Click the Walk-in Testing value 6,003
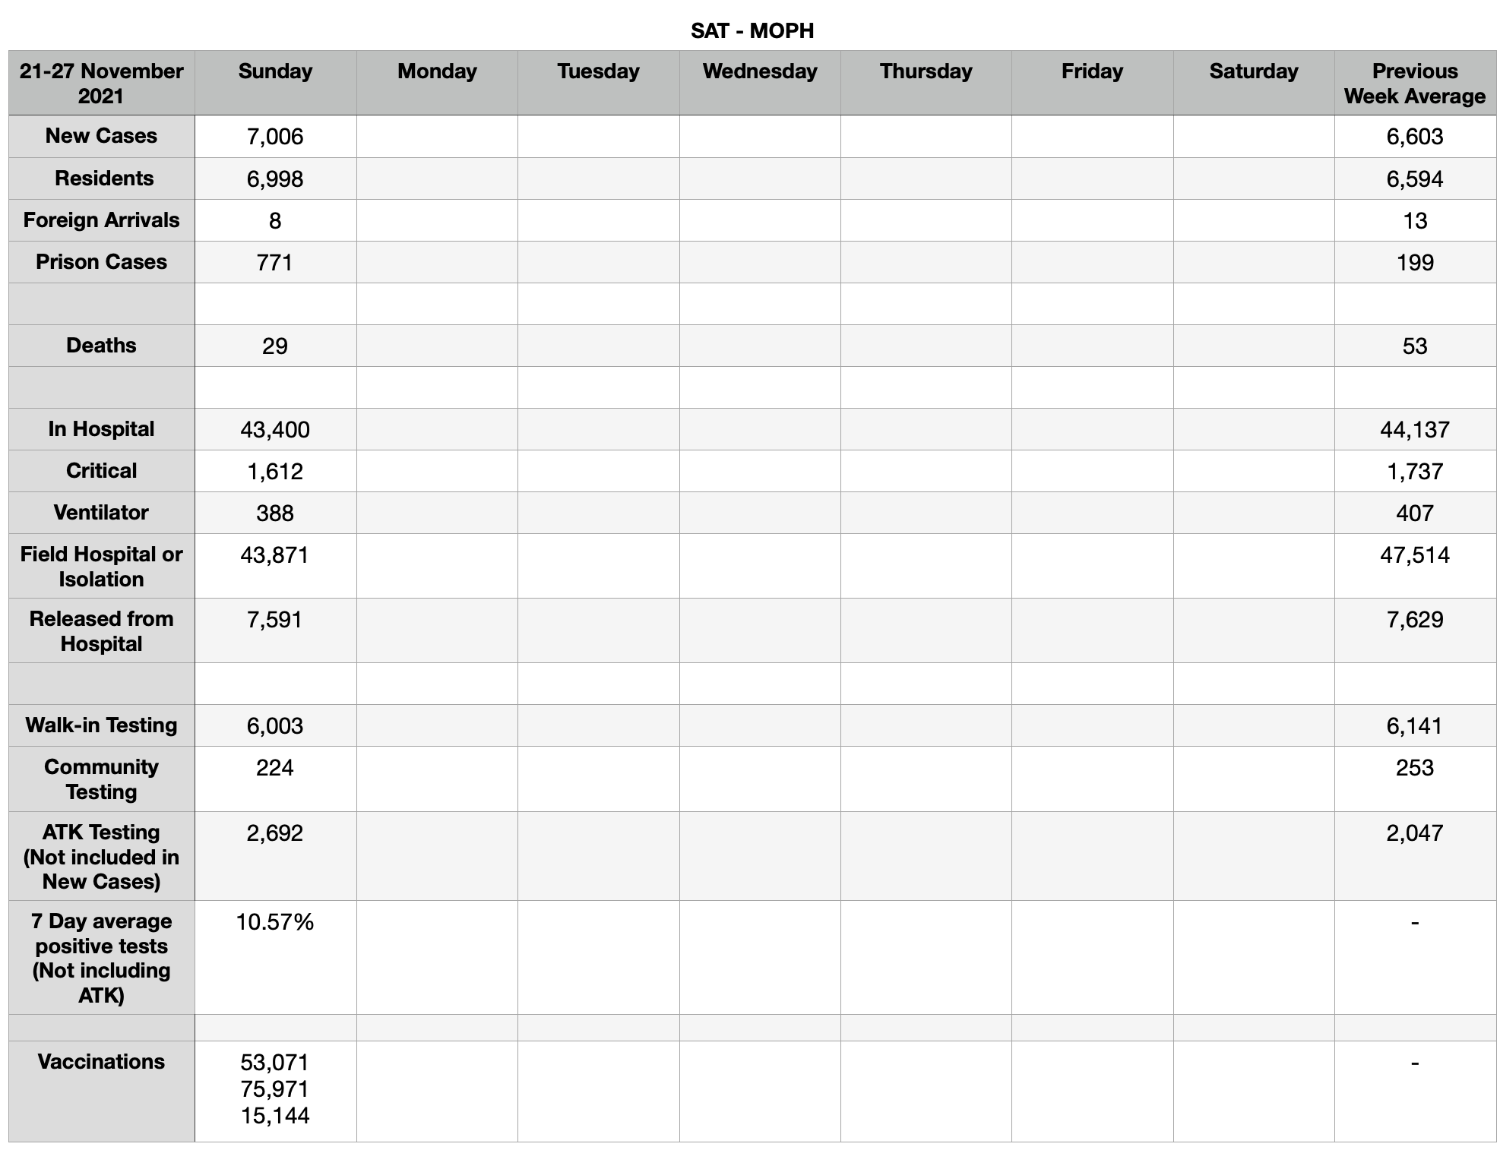 275,726
